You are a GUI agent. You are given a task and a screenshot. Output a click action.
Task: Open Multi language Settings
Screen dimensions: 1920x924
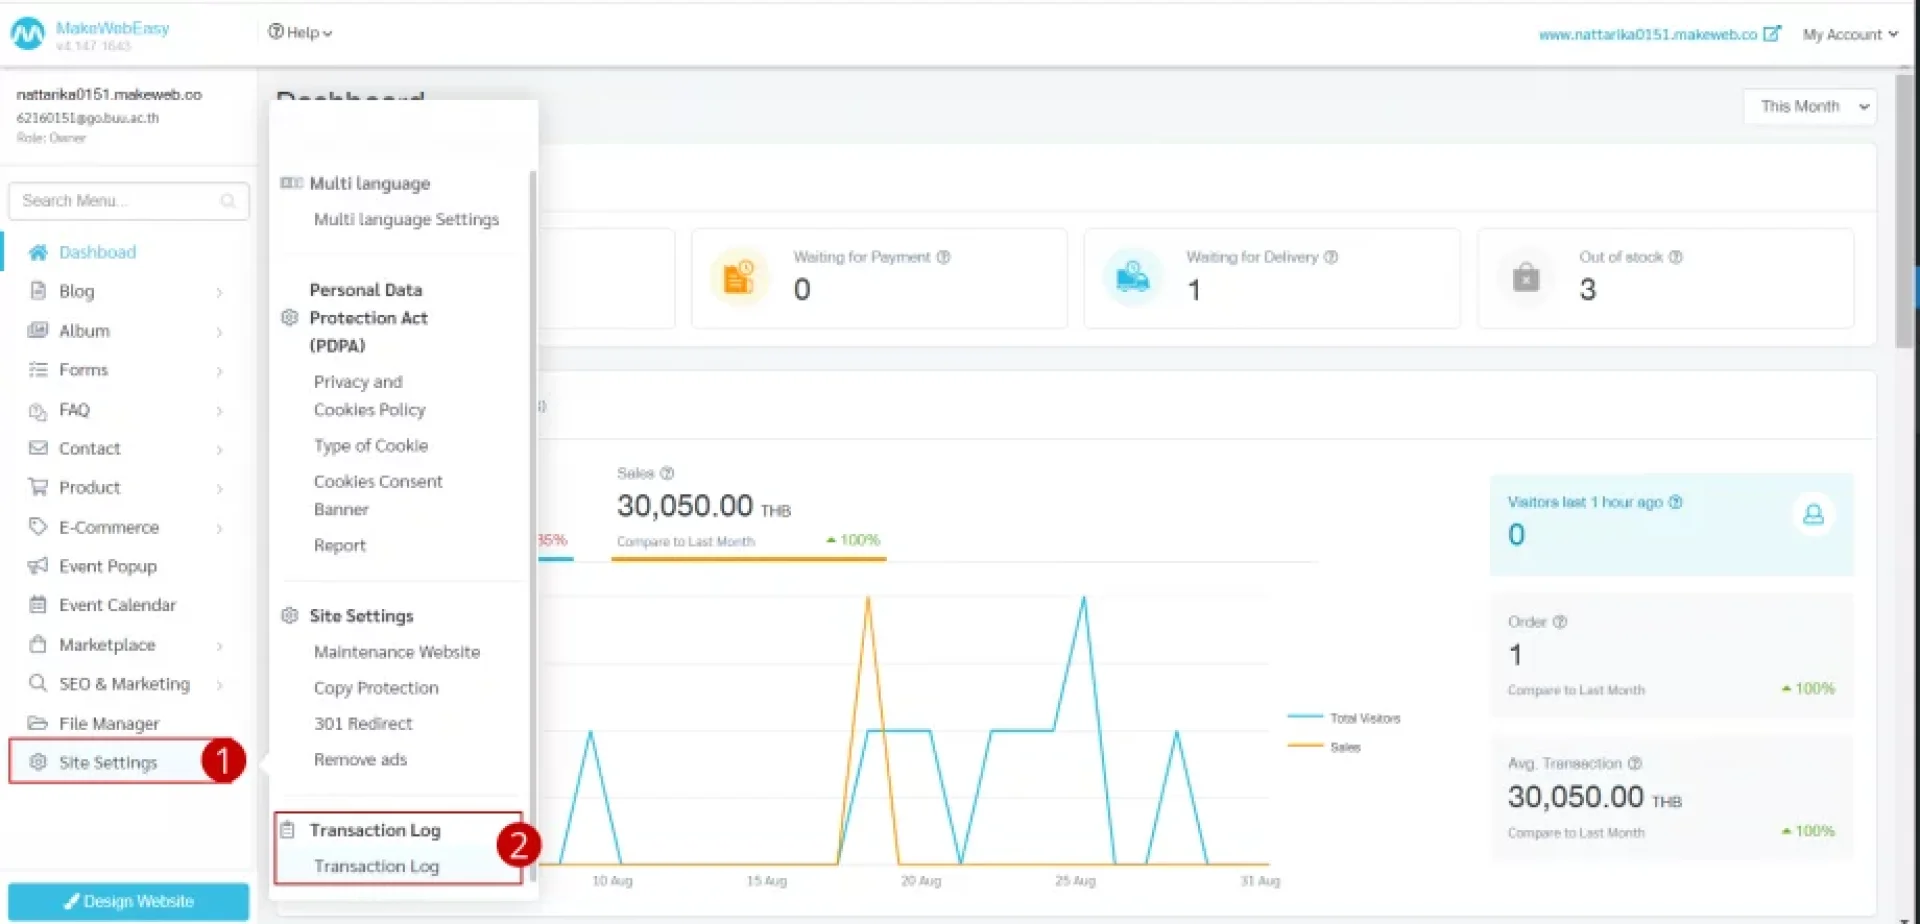[x=406, y=219]
